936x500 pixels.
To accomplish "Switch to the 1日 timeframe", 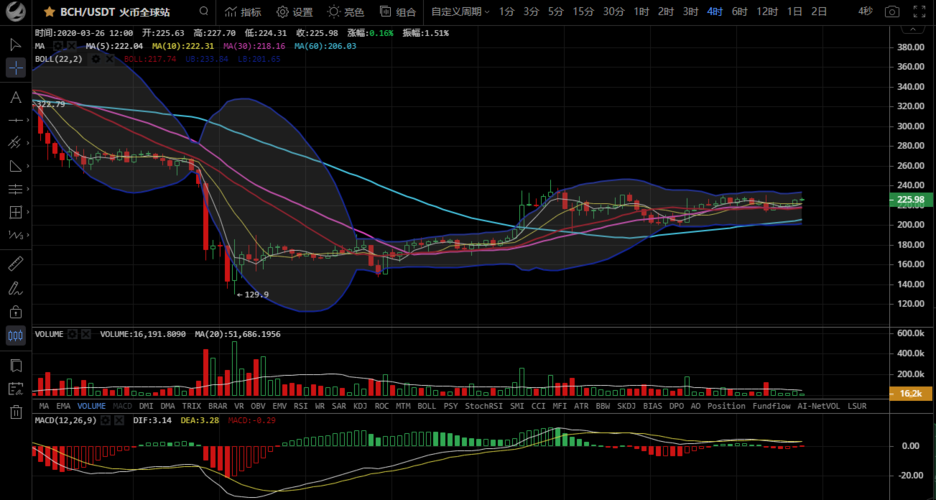I will pos(795,12).
